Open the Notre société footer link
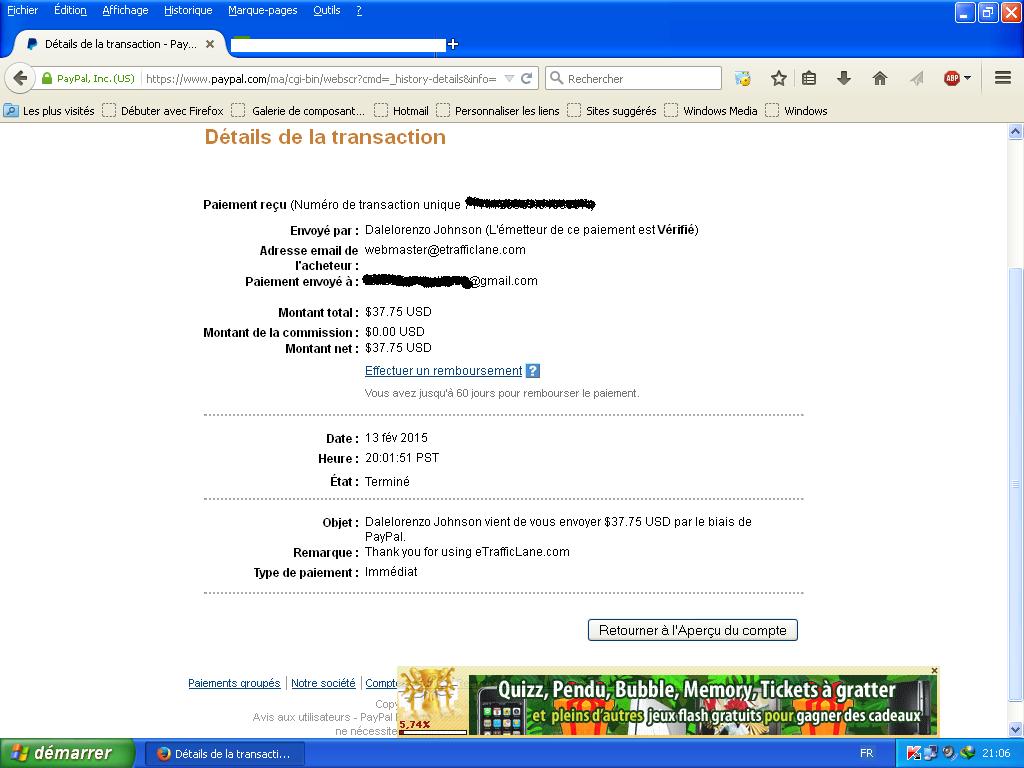This screenshot has width=1024, height=768. click(x=323, y=683)
